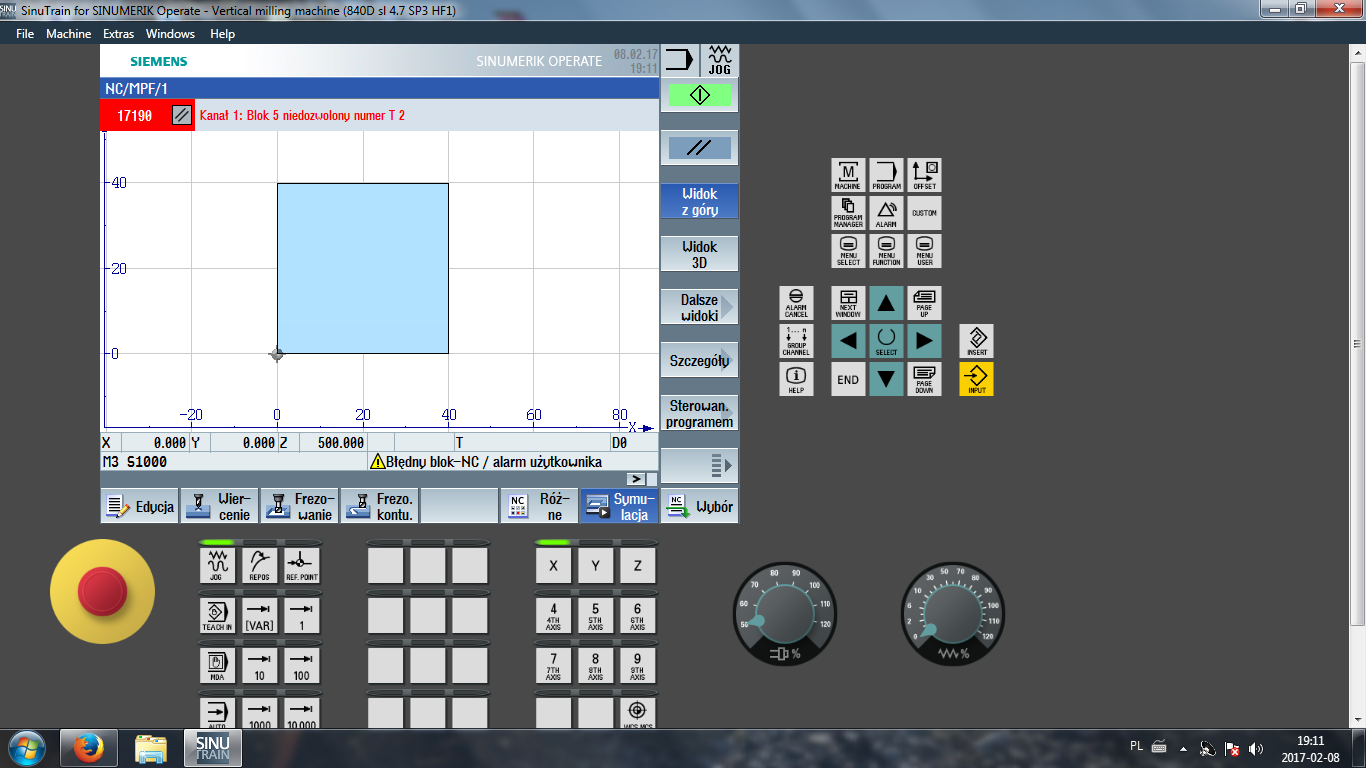Click the NEXT WINDOW key
This screenshot has width=1366, height=768.
pos(848,303)
